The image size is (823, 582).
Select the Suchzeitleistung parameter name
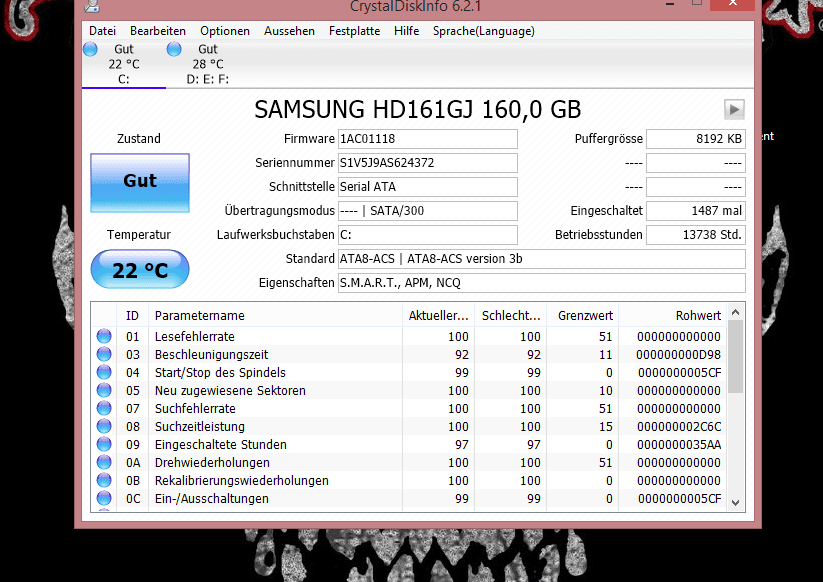[199, 427]
